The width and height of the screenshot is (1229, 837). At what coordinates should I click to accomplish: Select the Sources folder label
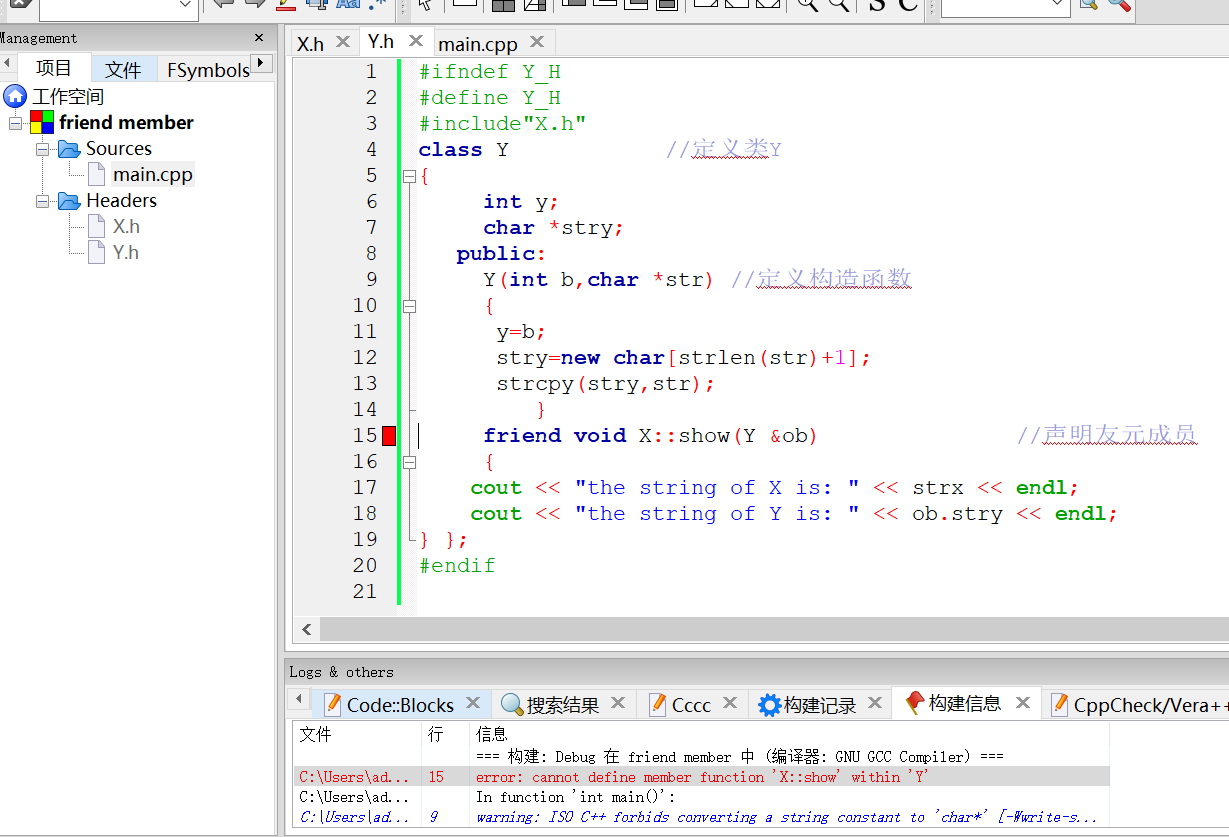119,149
